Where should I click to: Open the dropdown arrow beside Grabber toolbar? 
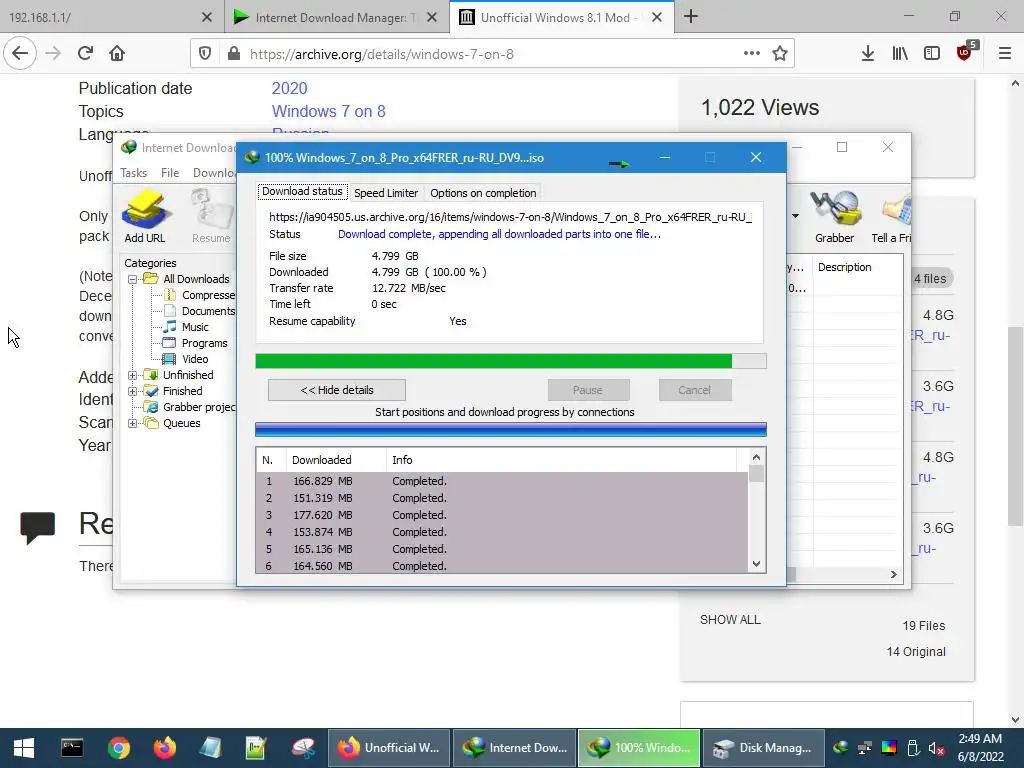tap(795, 216)
